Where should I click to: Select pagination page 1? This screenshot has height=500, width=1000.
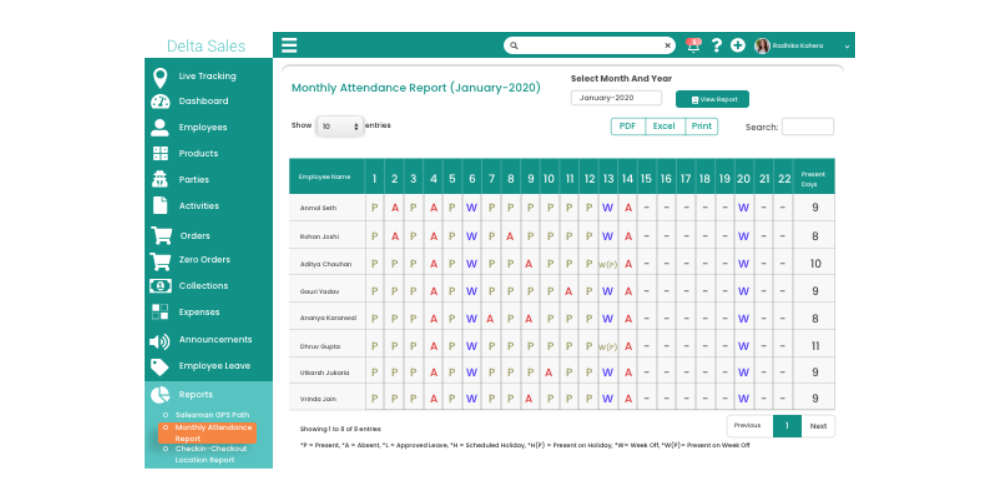coord(787,425)
